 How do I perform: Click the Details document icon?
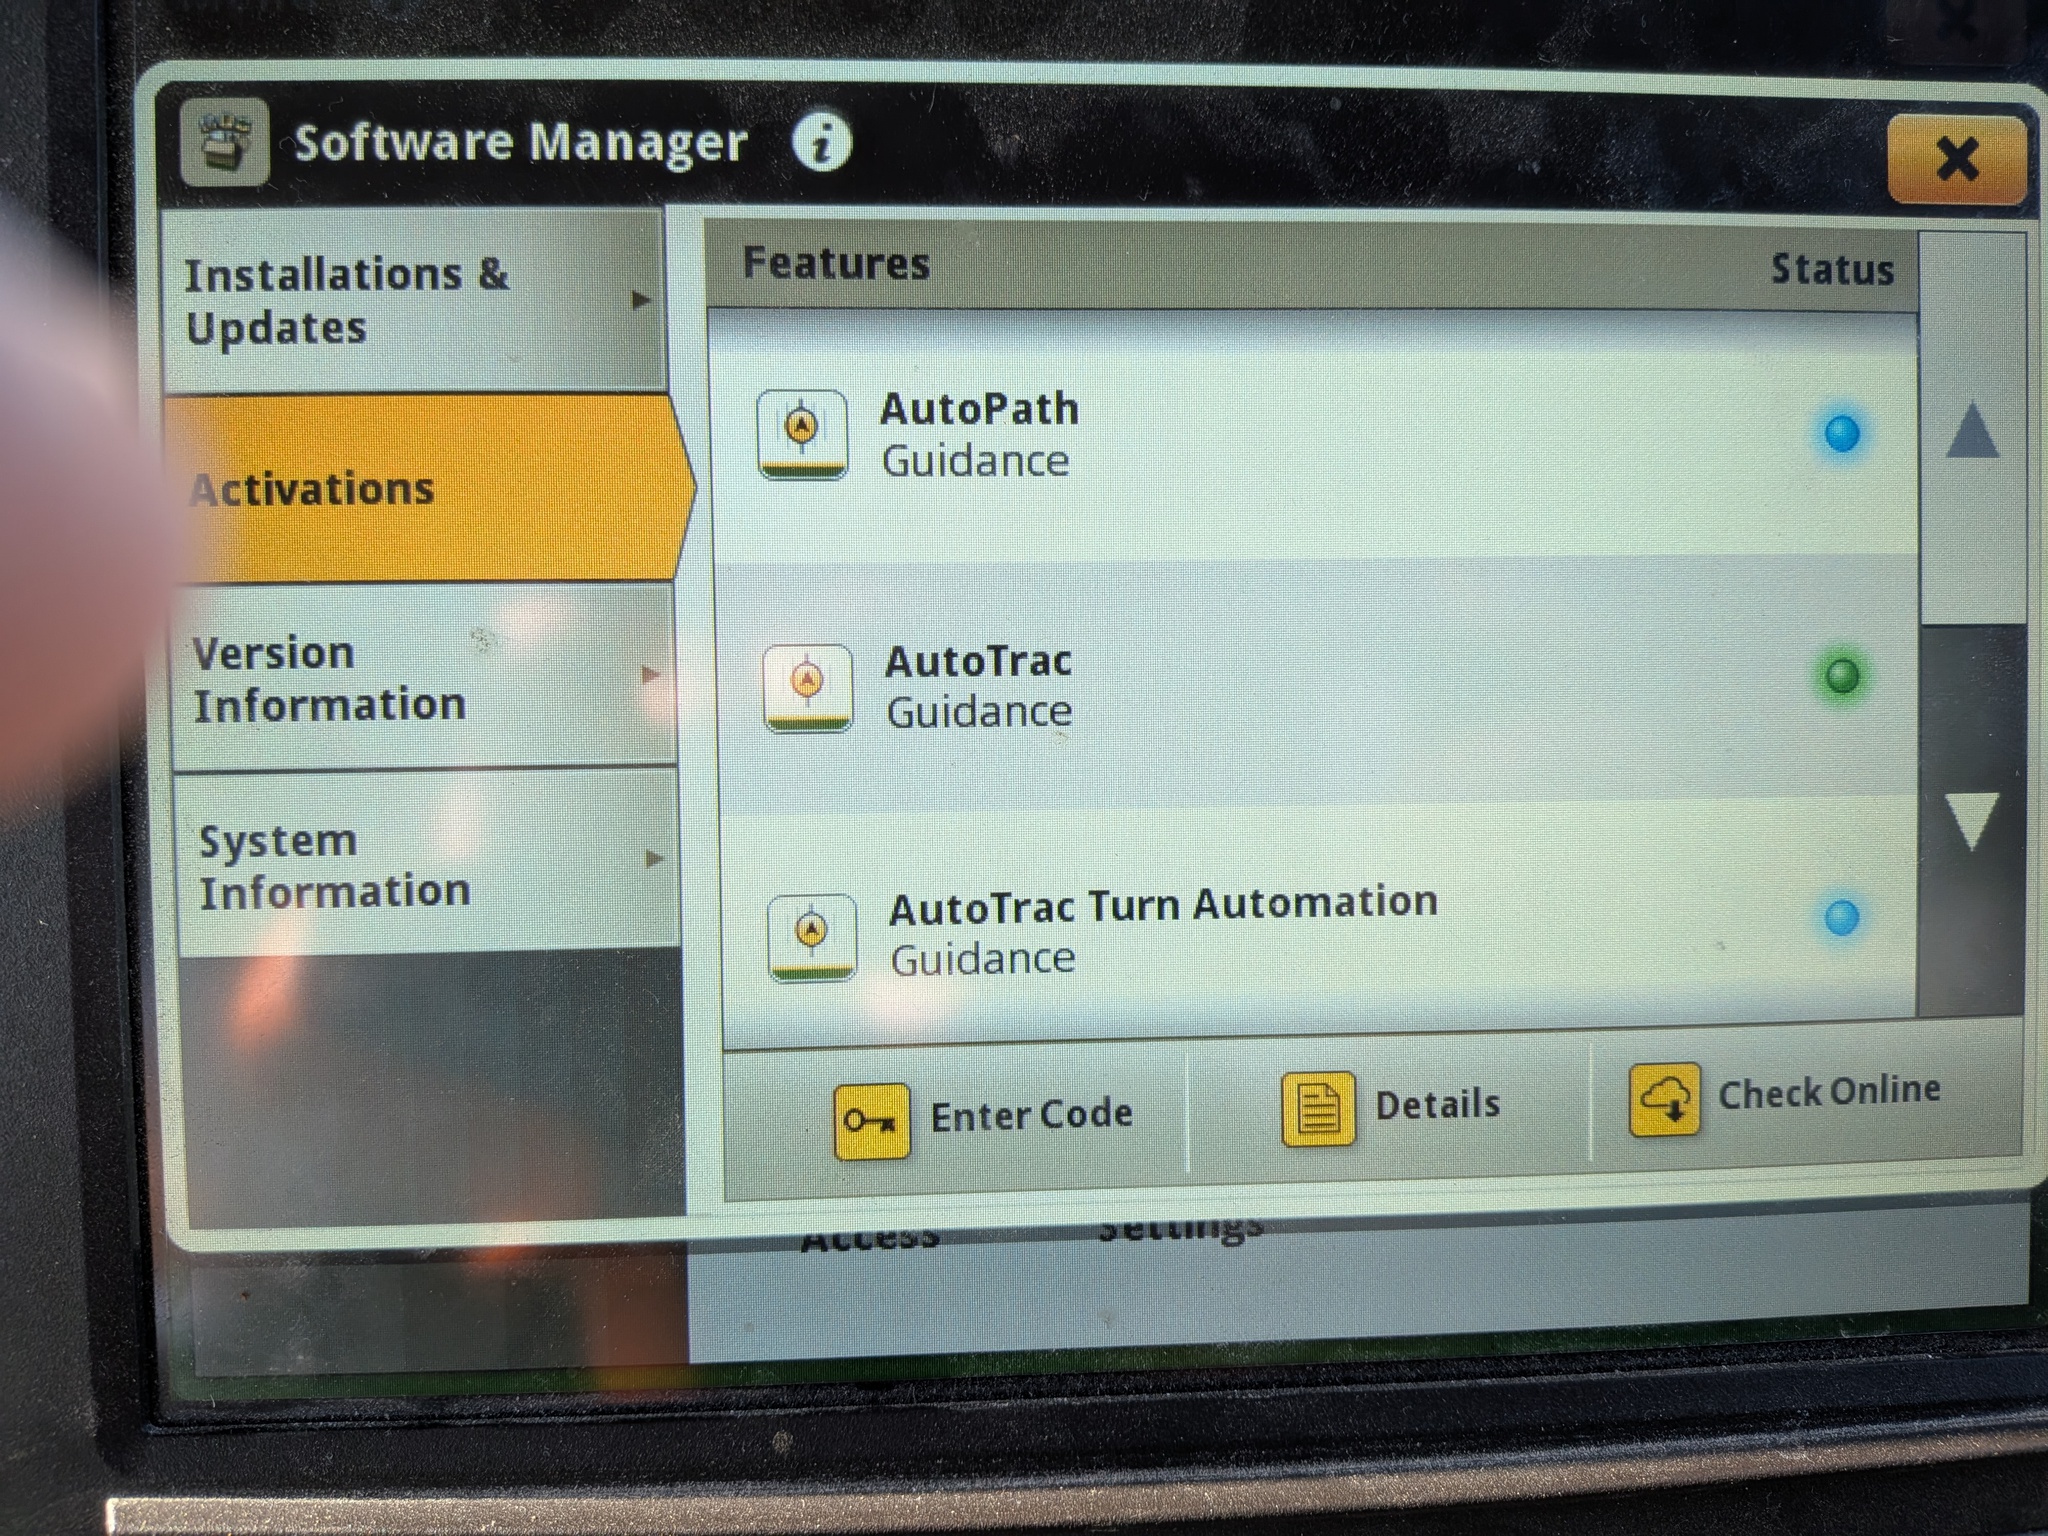click(x=1318, y=1108)
